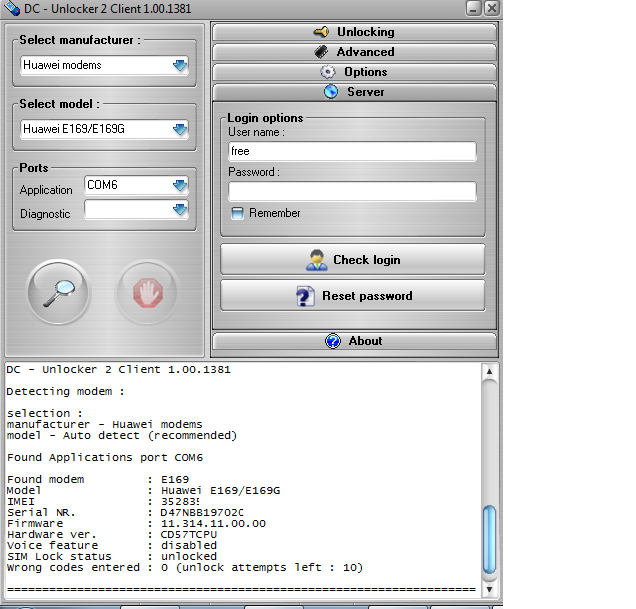Click 'Found Applications port COM6' log line
636x609 pixels.
click(105, 458)
